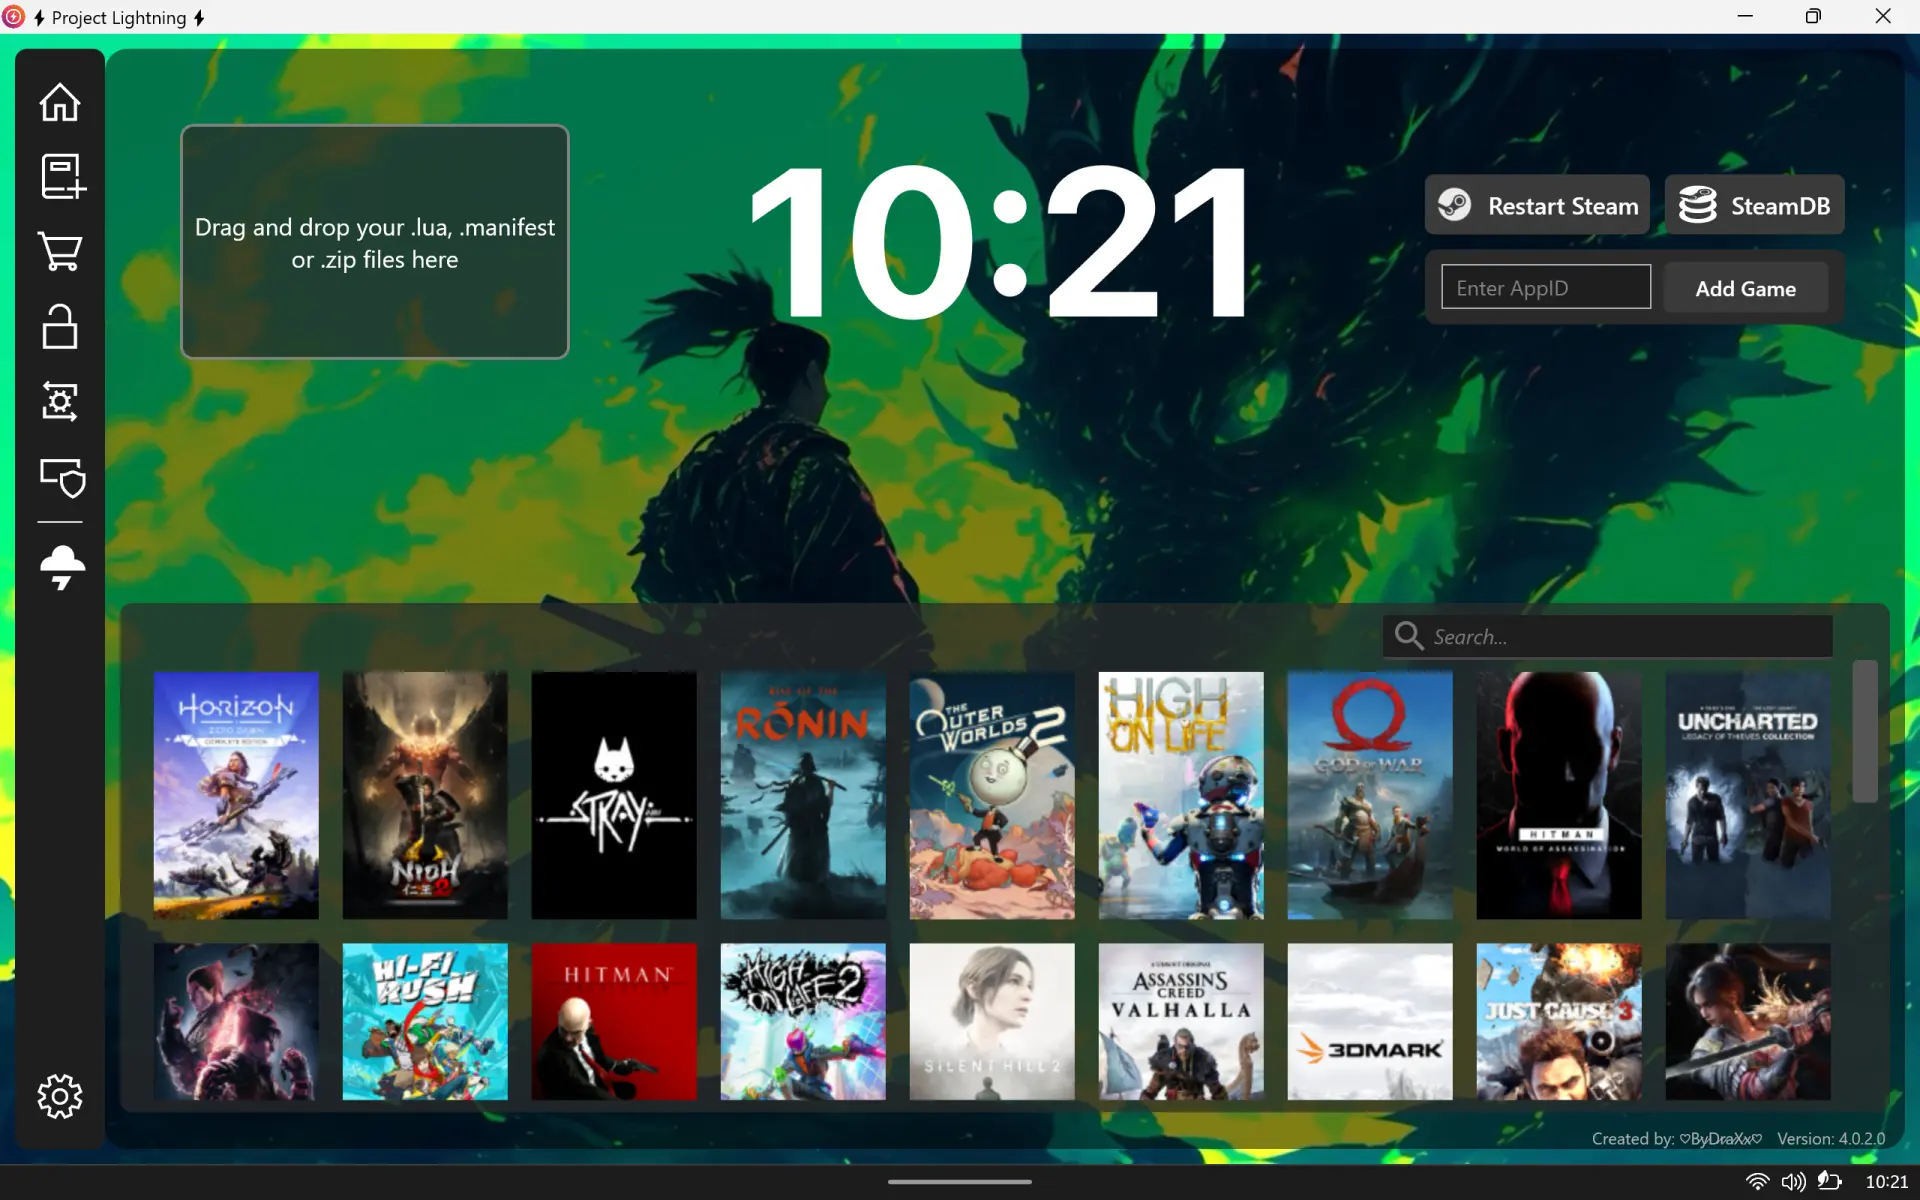The width and height of the screenshot is (1920, 1200).
Task: Open the High on Life 2 cover
Action: 803,1021
